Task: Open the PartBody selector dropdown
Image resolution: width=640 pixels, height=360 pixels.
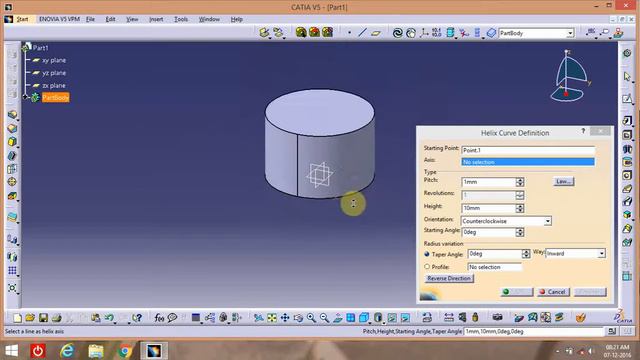Action: 570,33
